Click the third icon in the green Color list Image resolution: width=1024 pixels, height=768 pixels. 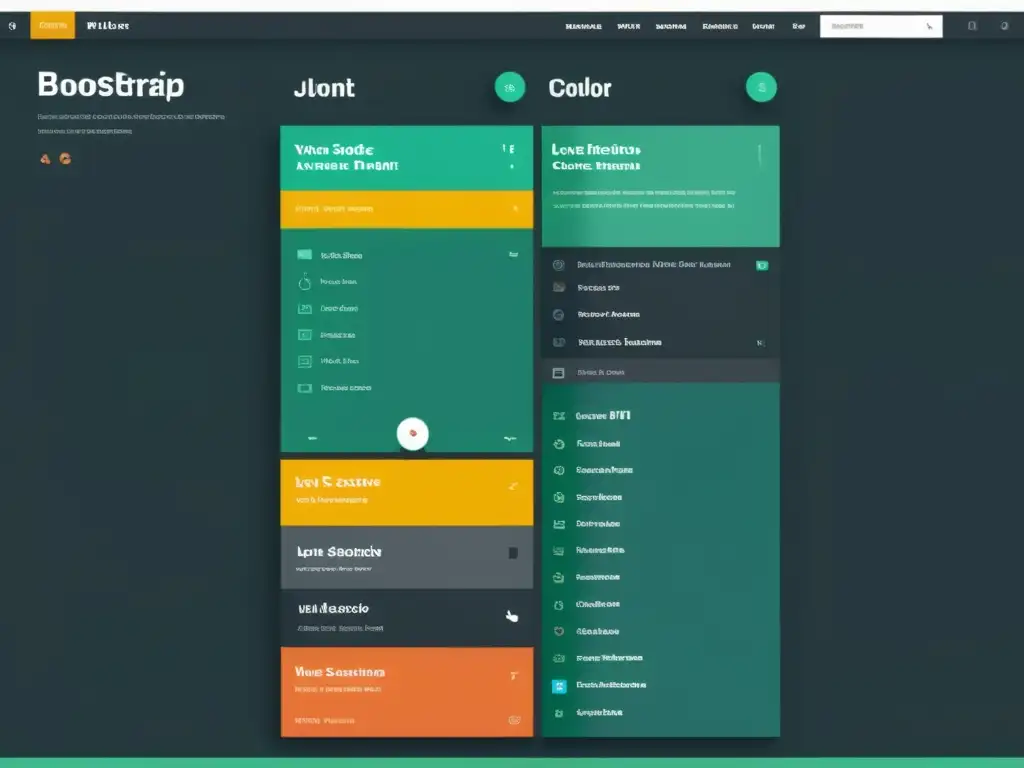coord(559,470)
